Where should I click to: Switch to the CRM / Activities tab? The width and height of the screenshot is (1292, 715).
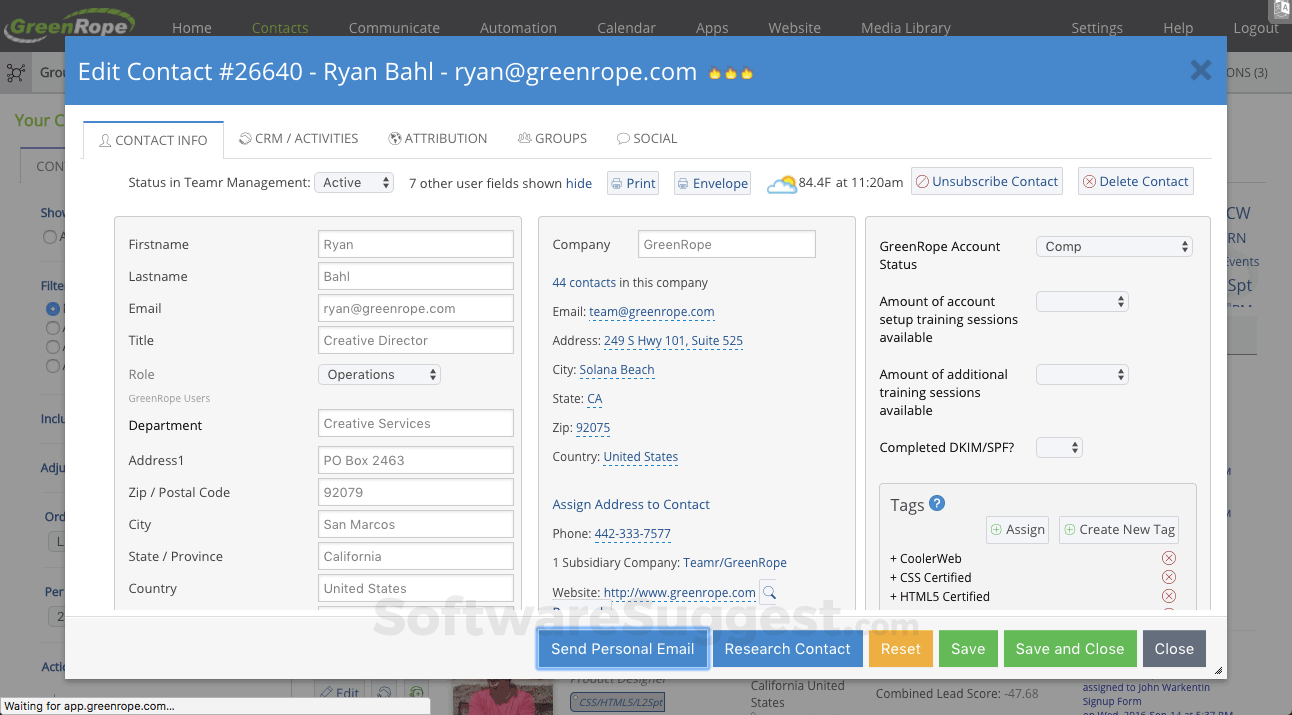point(298,139)
